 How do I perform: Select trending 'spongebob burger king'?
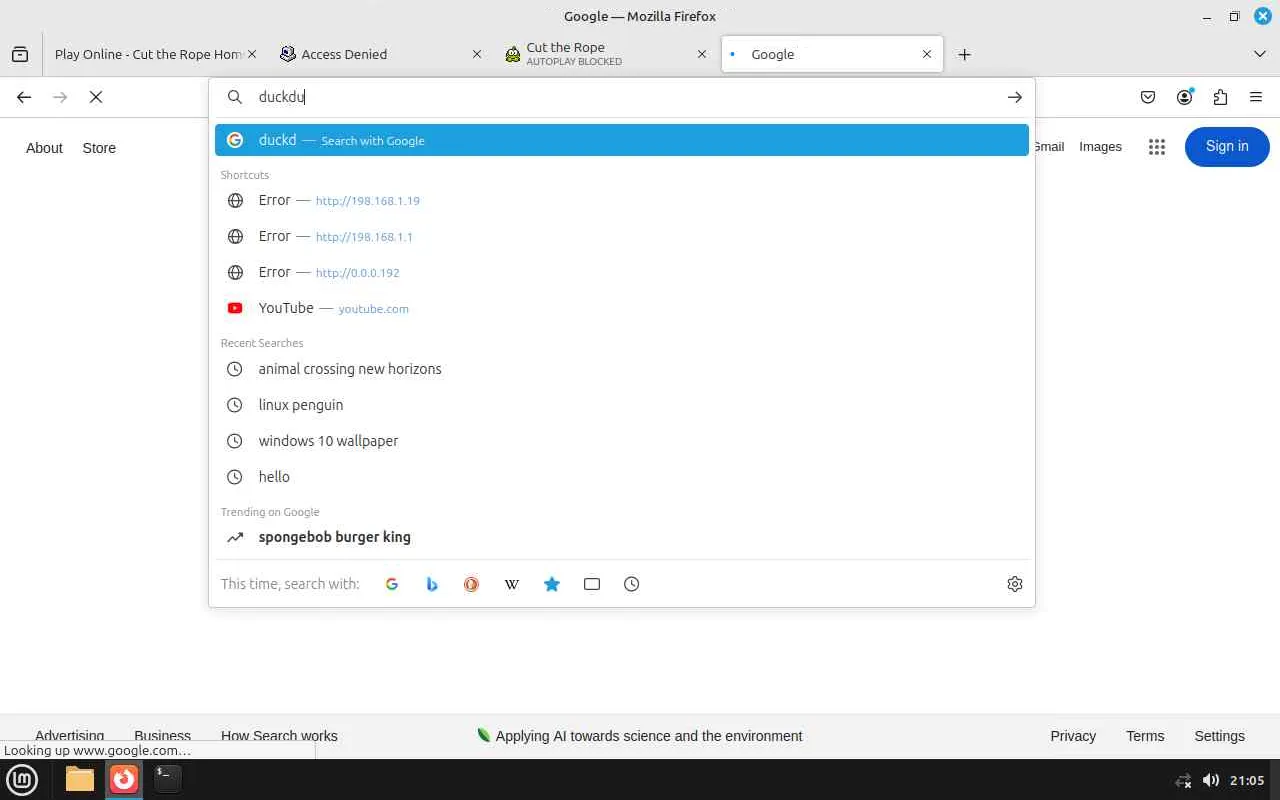coord(622,537)
